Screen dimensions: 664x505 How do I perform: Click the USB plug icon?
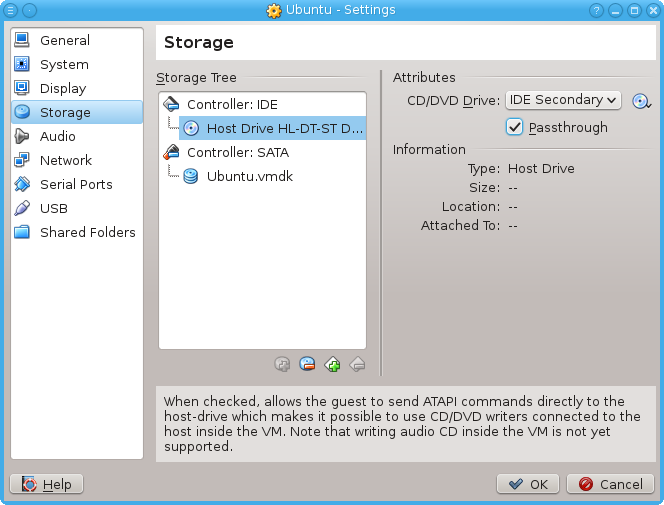click(x=22, y=208)
